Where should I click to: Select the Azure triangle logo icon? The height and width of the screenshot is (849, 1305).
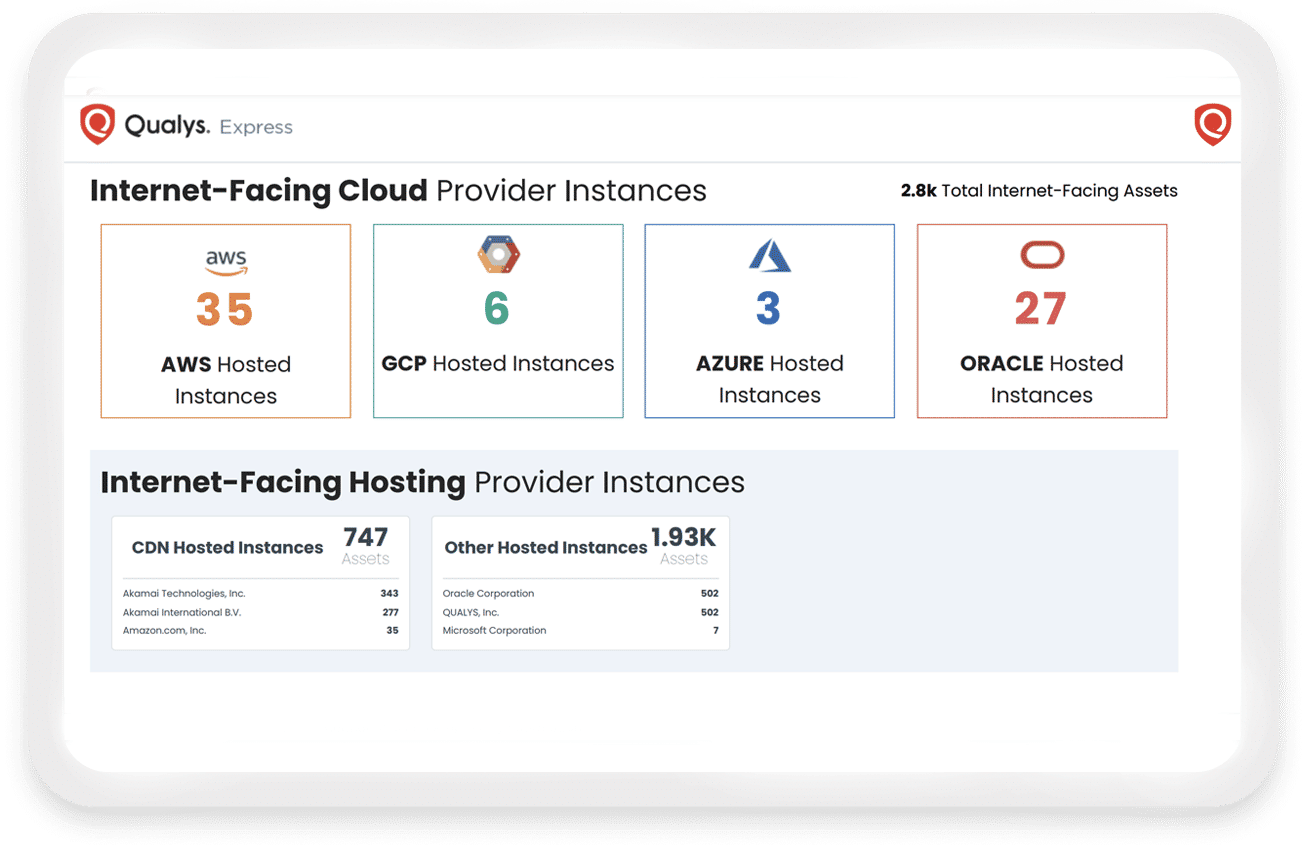pyautogui.click(x=769, y=256)
